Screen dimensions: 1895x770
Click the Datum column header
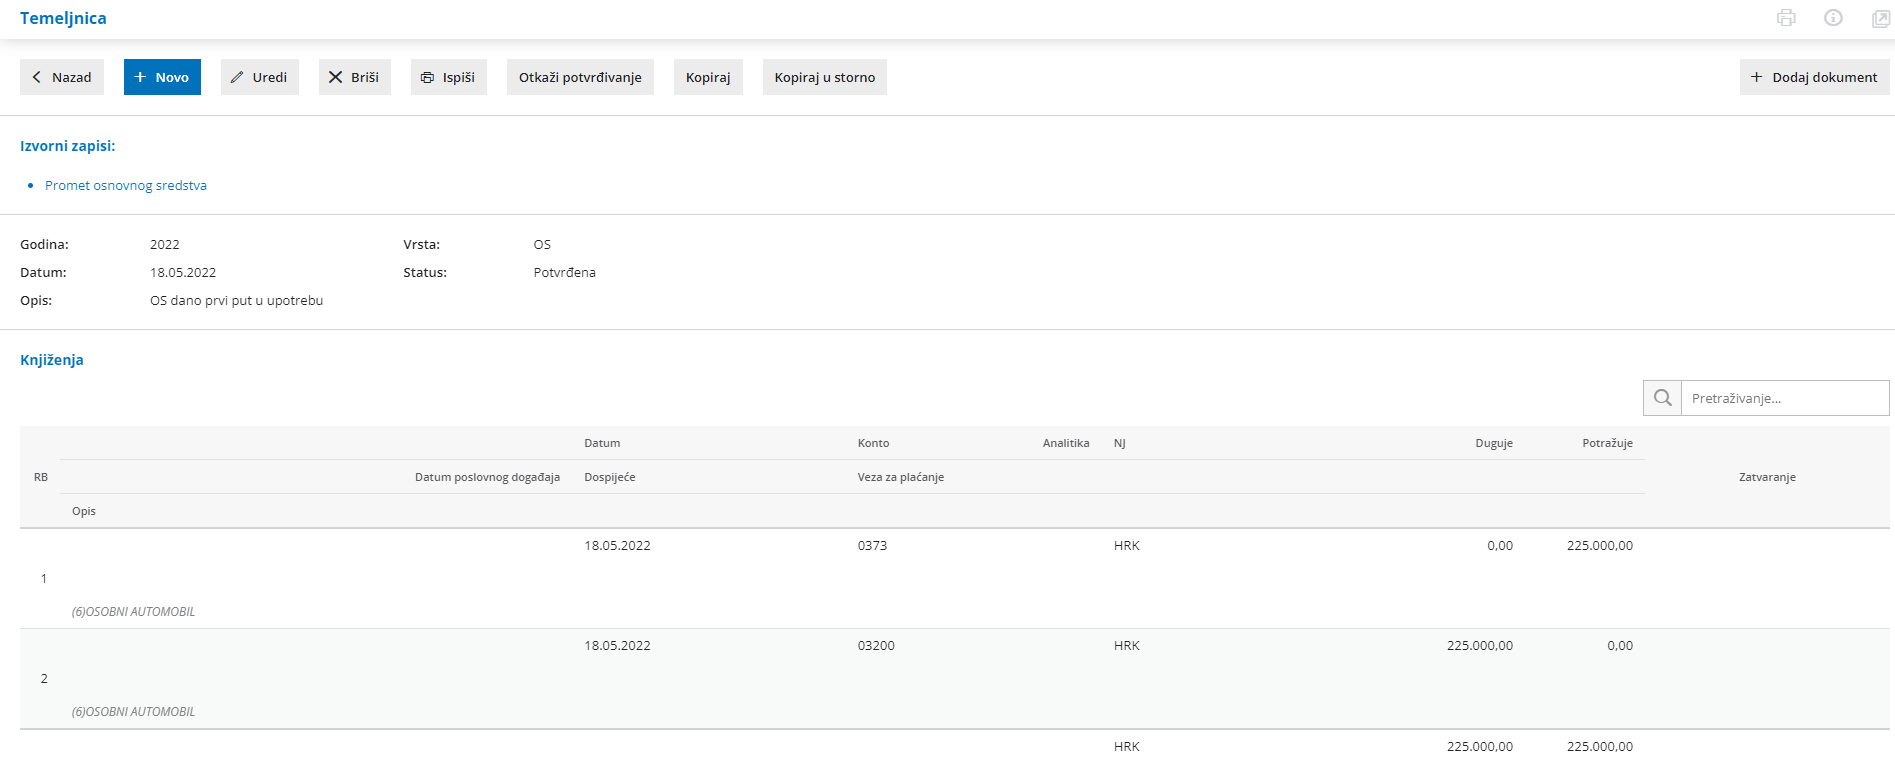602,443
